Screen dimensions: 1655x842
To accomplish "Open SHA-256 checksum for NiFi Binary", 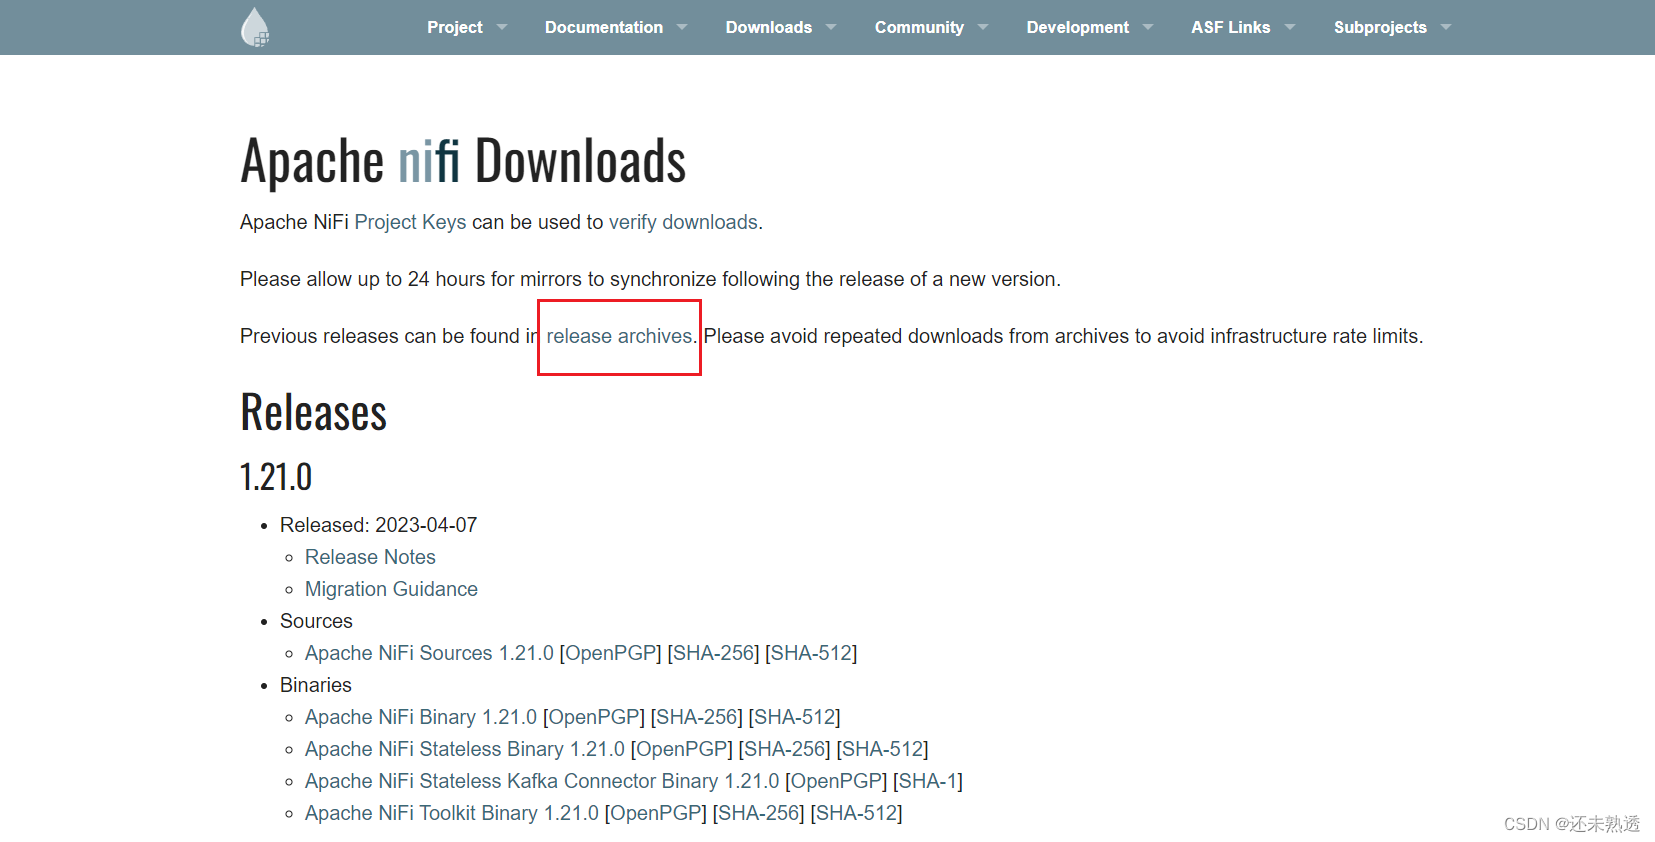I will [x=697, y=717].
